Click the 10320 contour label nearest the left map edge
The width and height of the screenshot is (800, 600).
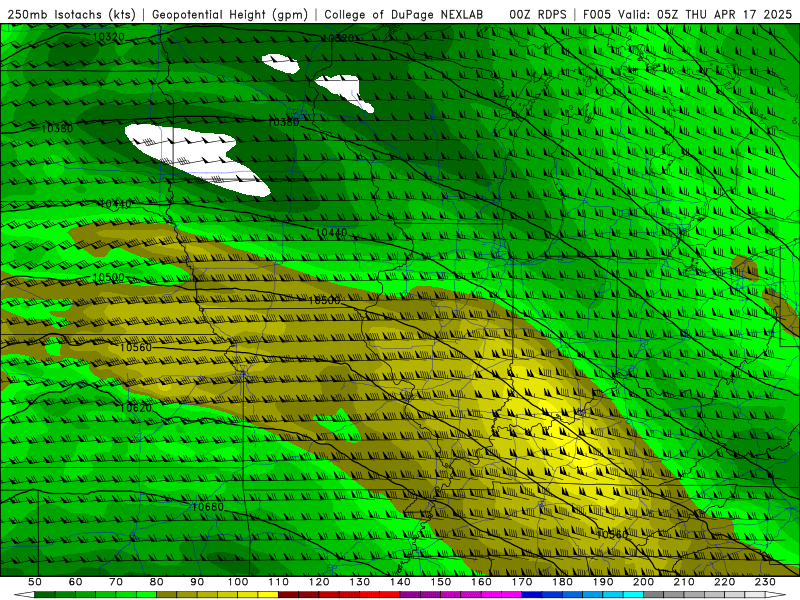click(108, 37)
